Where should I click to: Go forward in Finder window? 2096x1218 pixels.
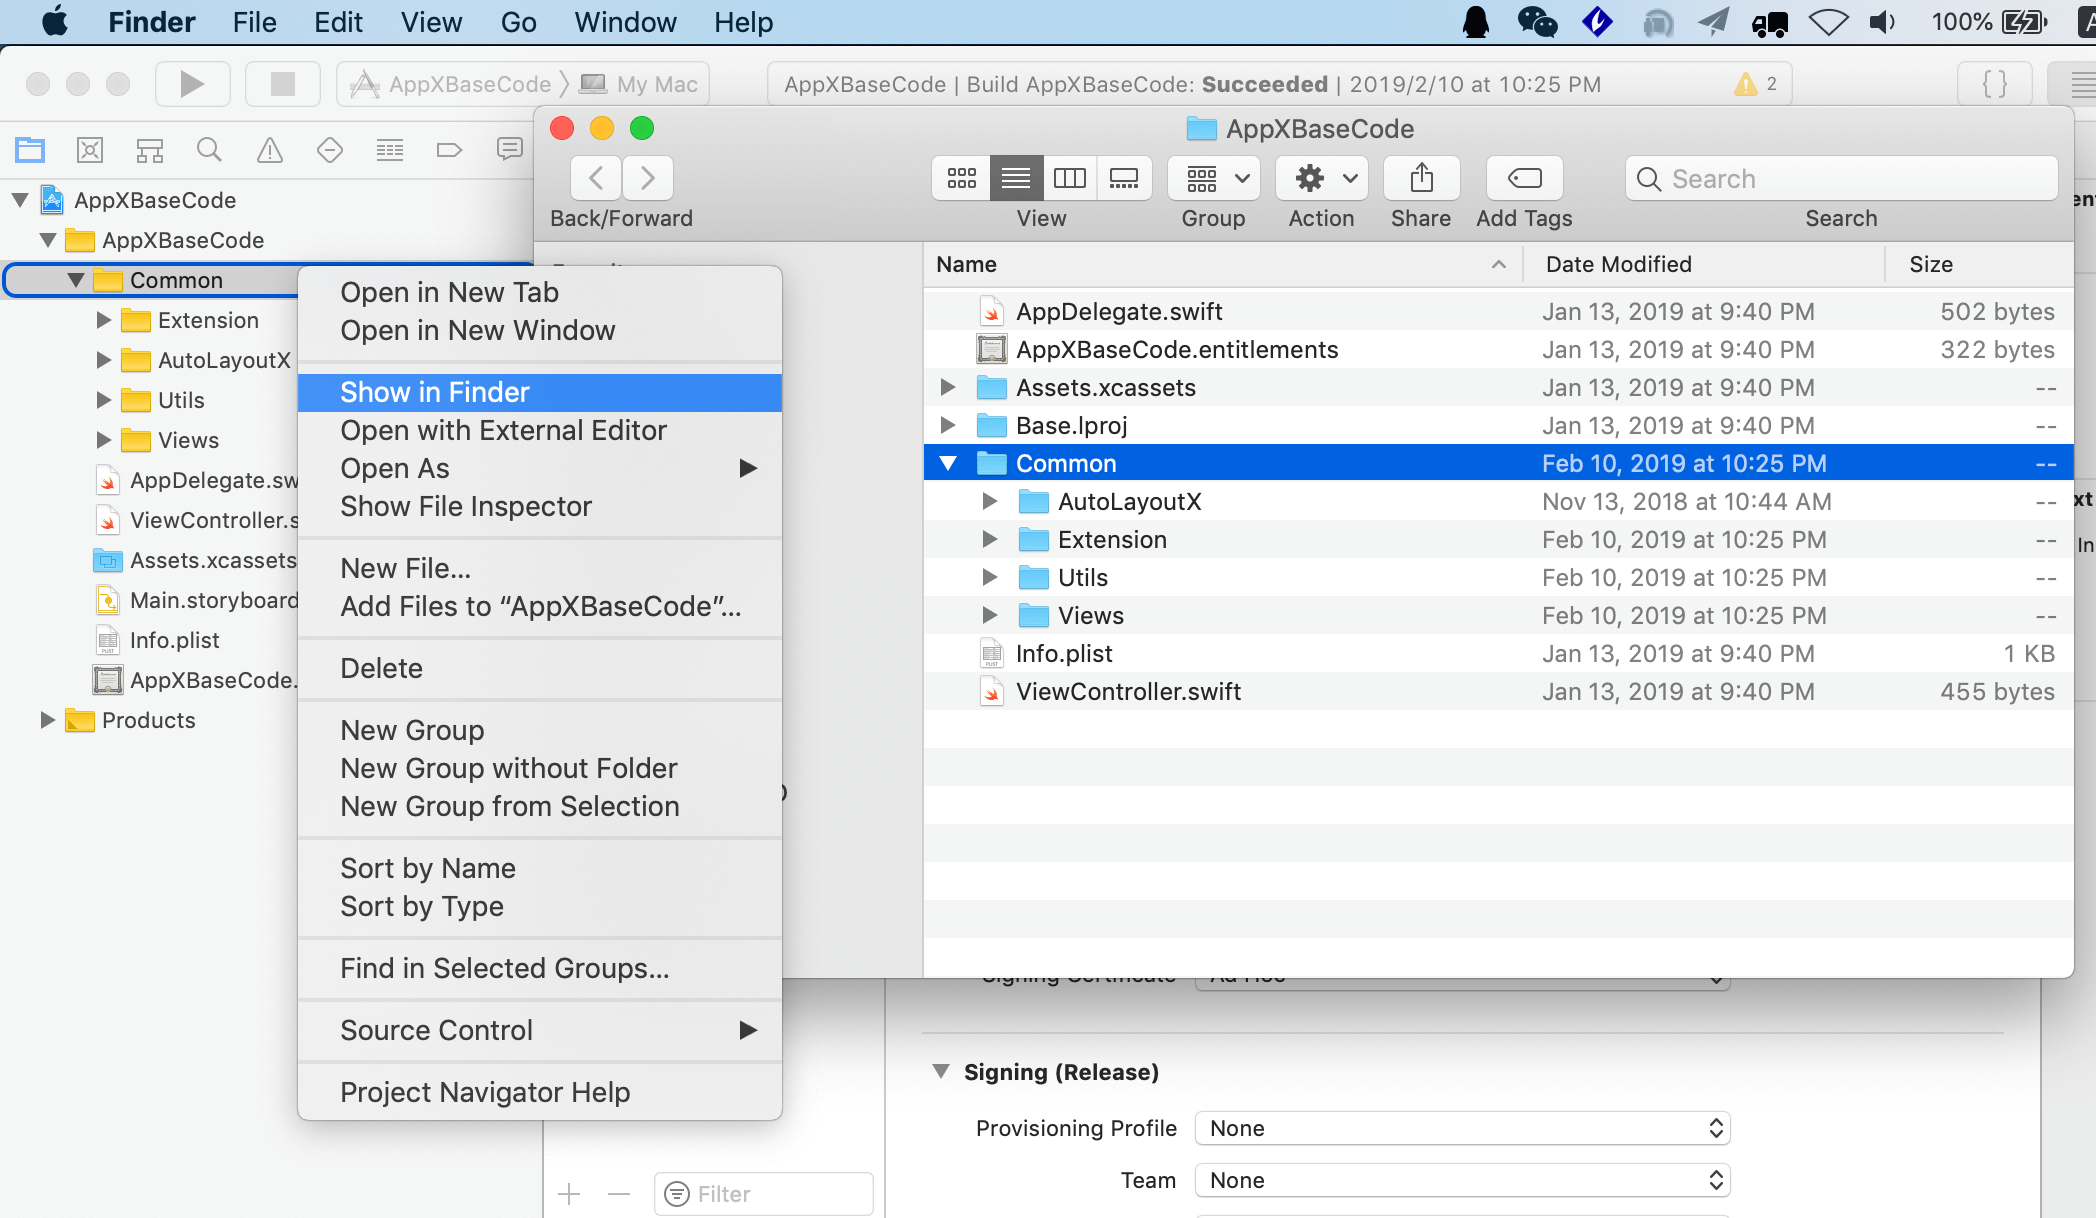648,178
